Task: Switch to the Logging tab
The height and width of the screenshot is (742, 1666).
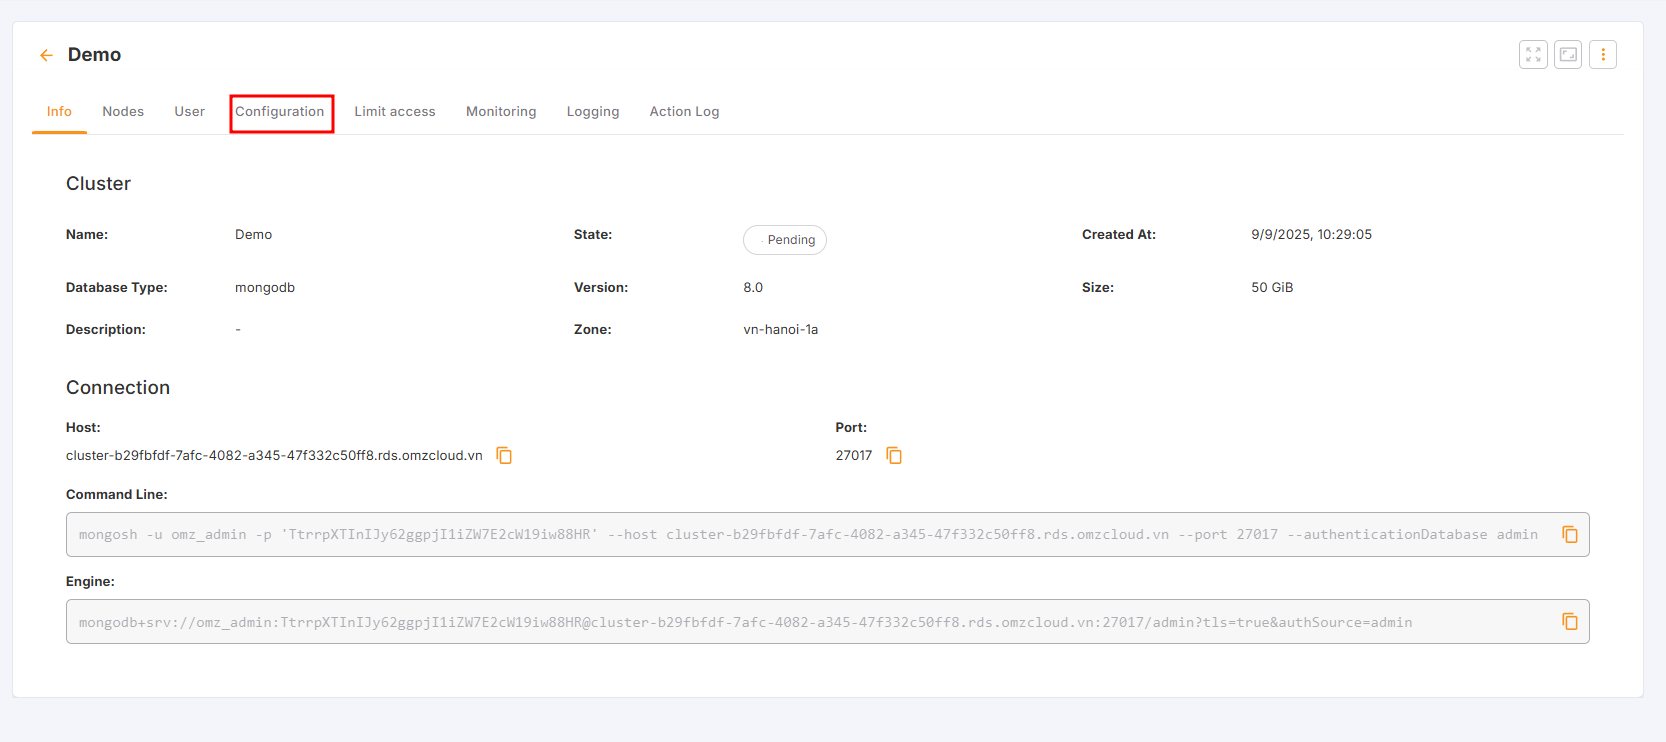Action: 593,111
